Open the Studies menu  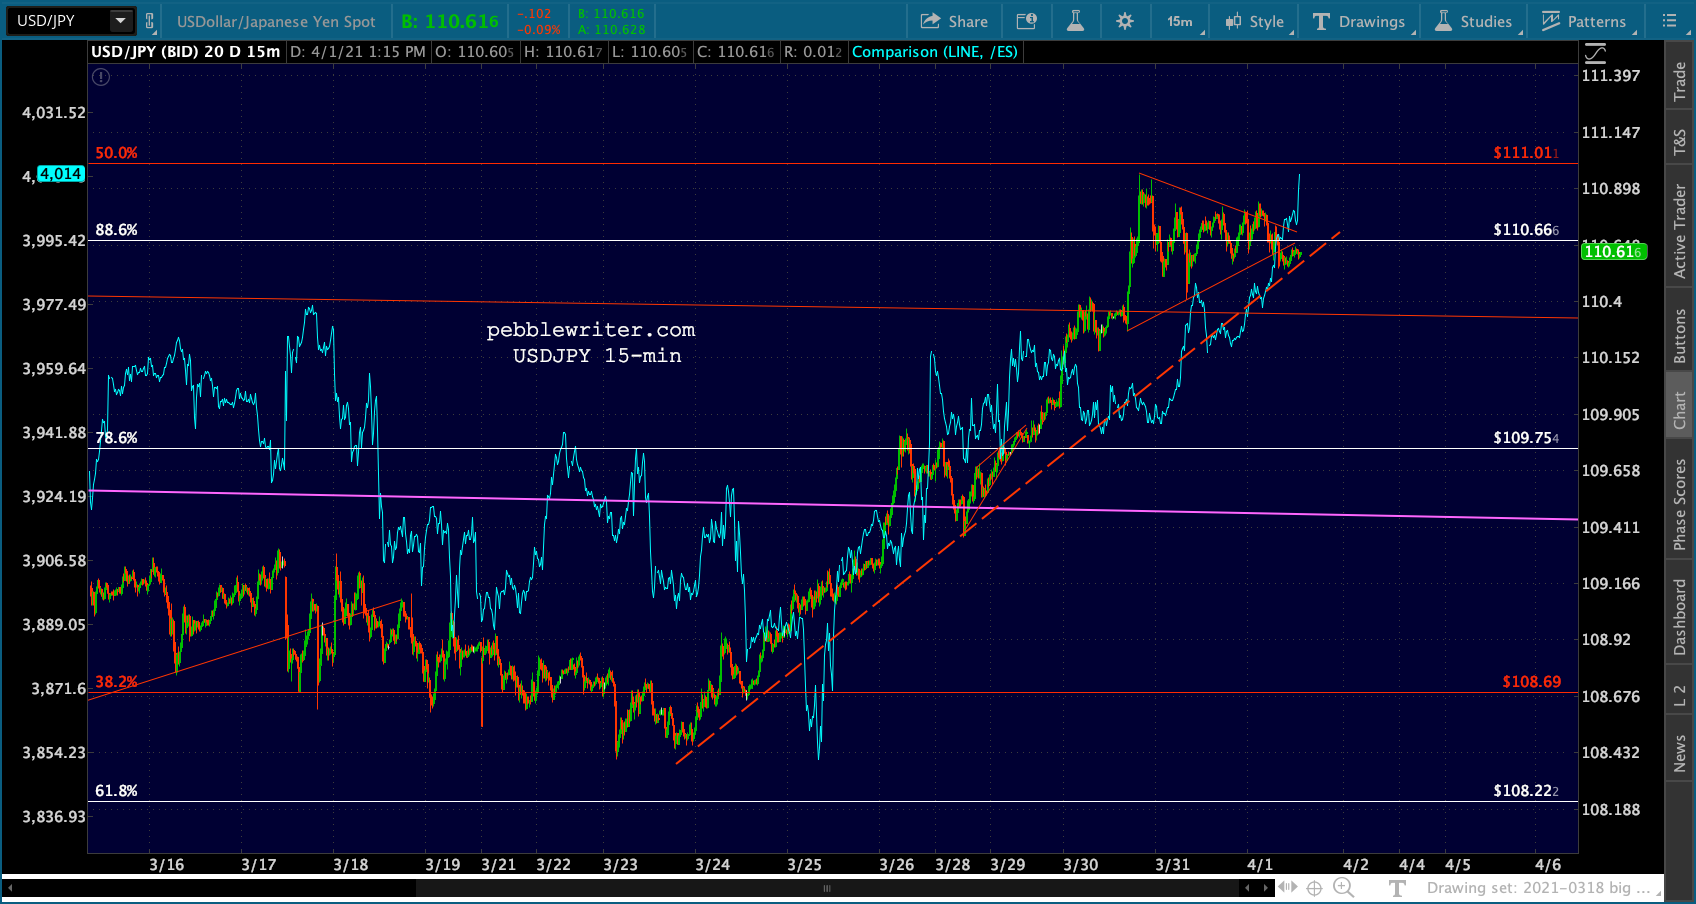(1474, 21)
